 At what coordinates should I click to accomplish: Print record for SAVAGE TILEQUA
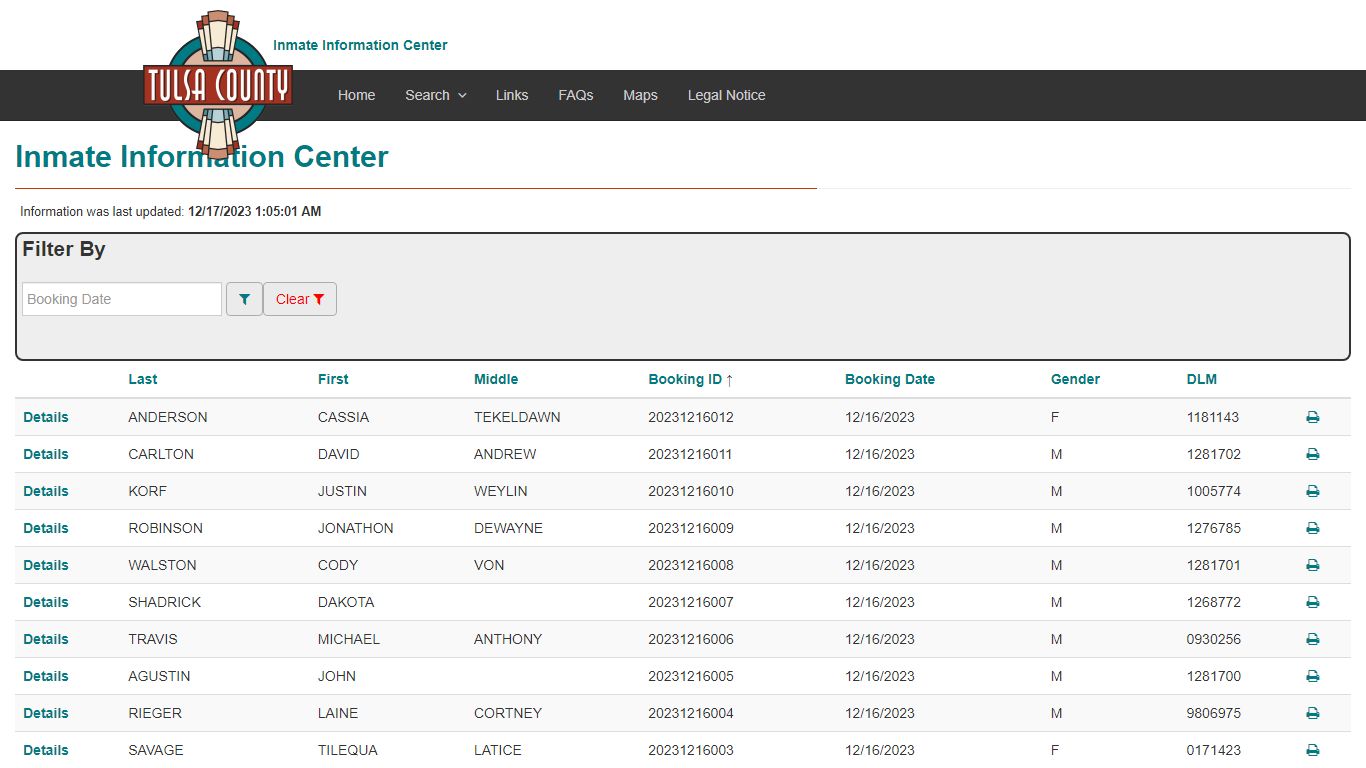[x=1312, y=750]
